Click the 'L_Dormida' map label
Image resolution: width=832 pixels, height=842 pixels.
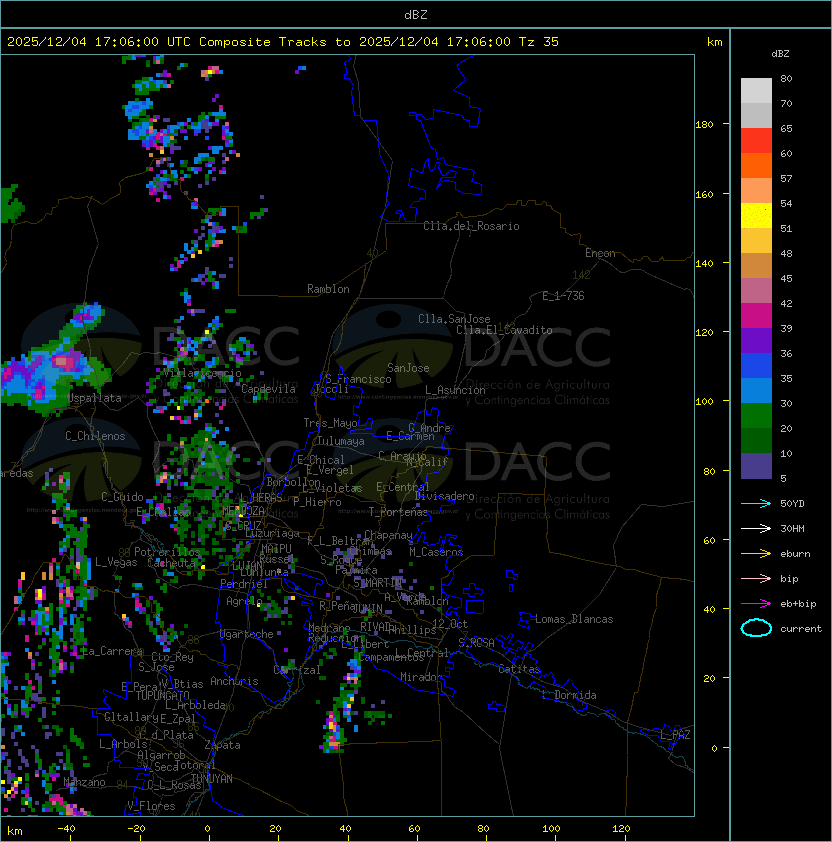(569, 695)
